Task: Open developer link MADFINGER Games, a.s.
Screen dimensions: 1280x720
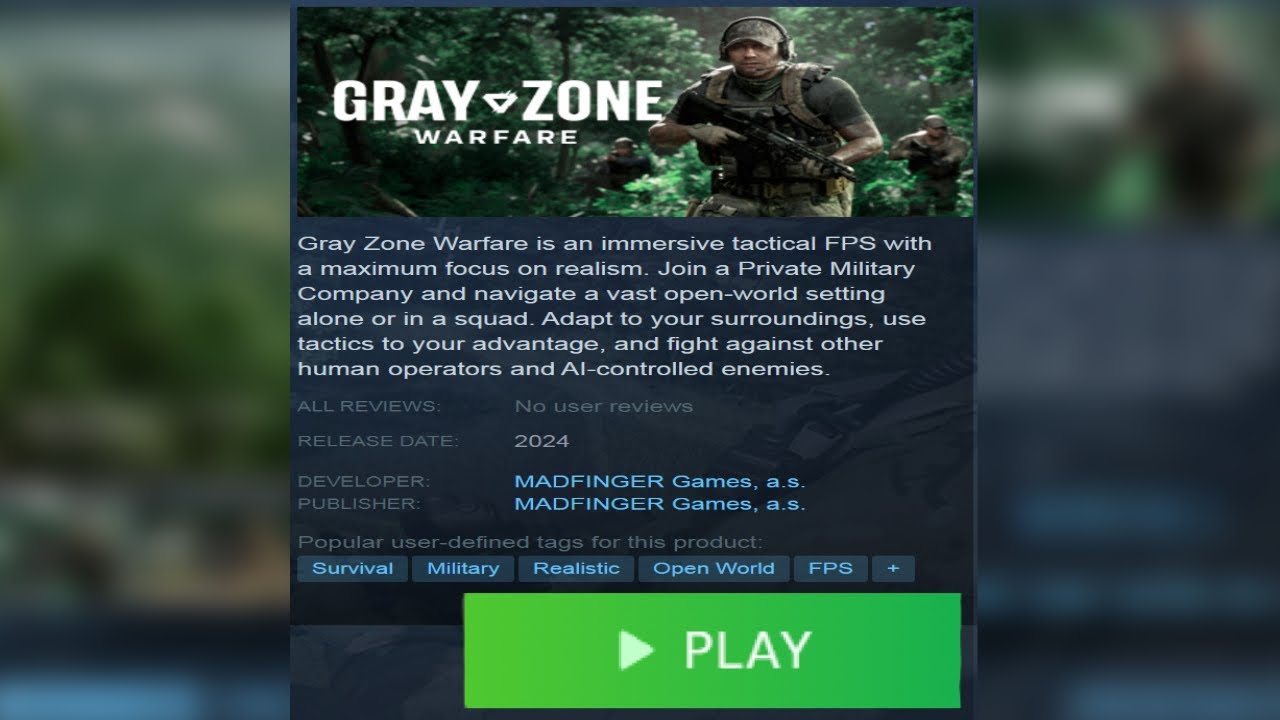Action: click(x=659, y=481)
